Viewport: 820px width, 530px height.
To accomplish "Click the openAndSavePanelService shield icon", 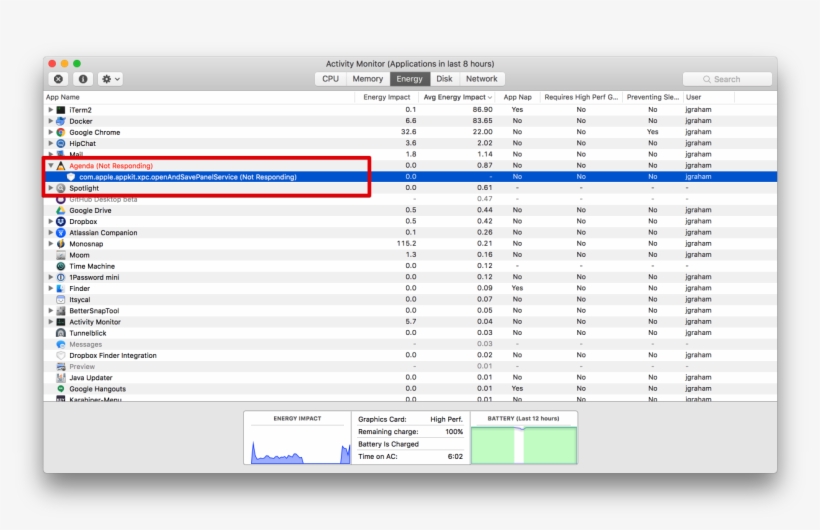I will pos(71,177).
